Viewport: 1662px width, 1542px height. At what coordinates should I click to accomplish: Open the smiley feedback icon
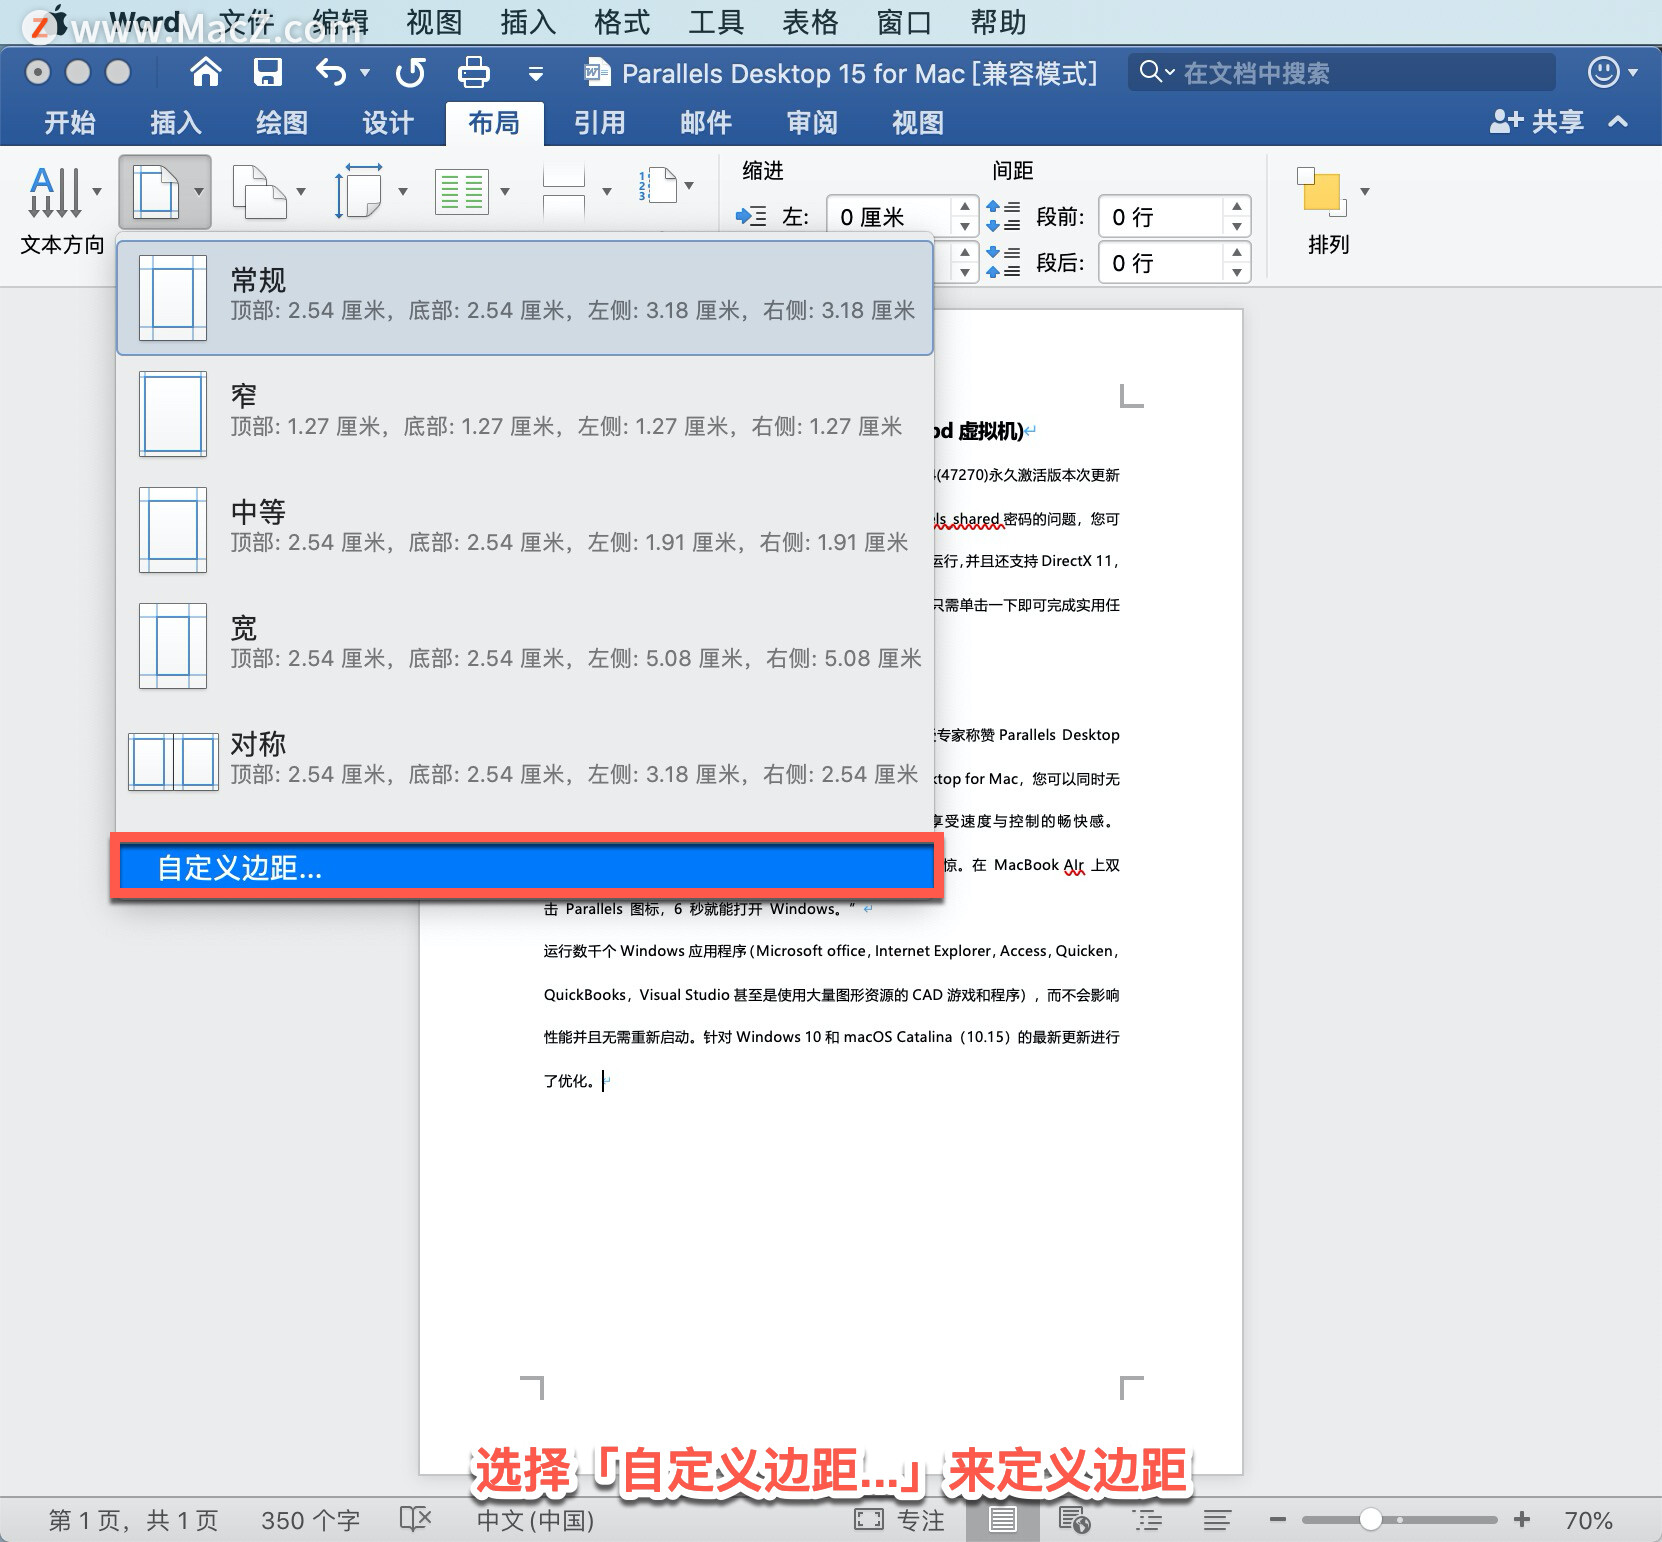(1603, 72)
